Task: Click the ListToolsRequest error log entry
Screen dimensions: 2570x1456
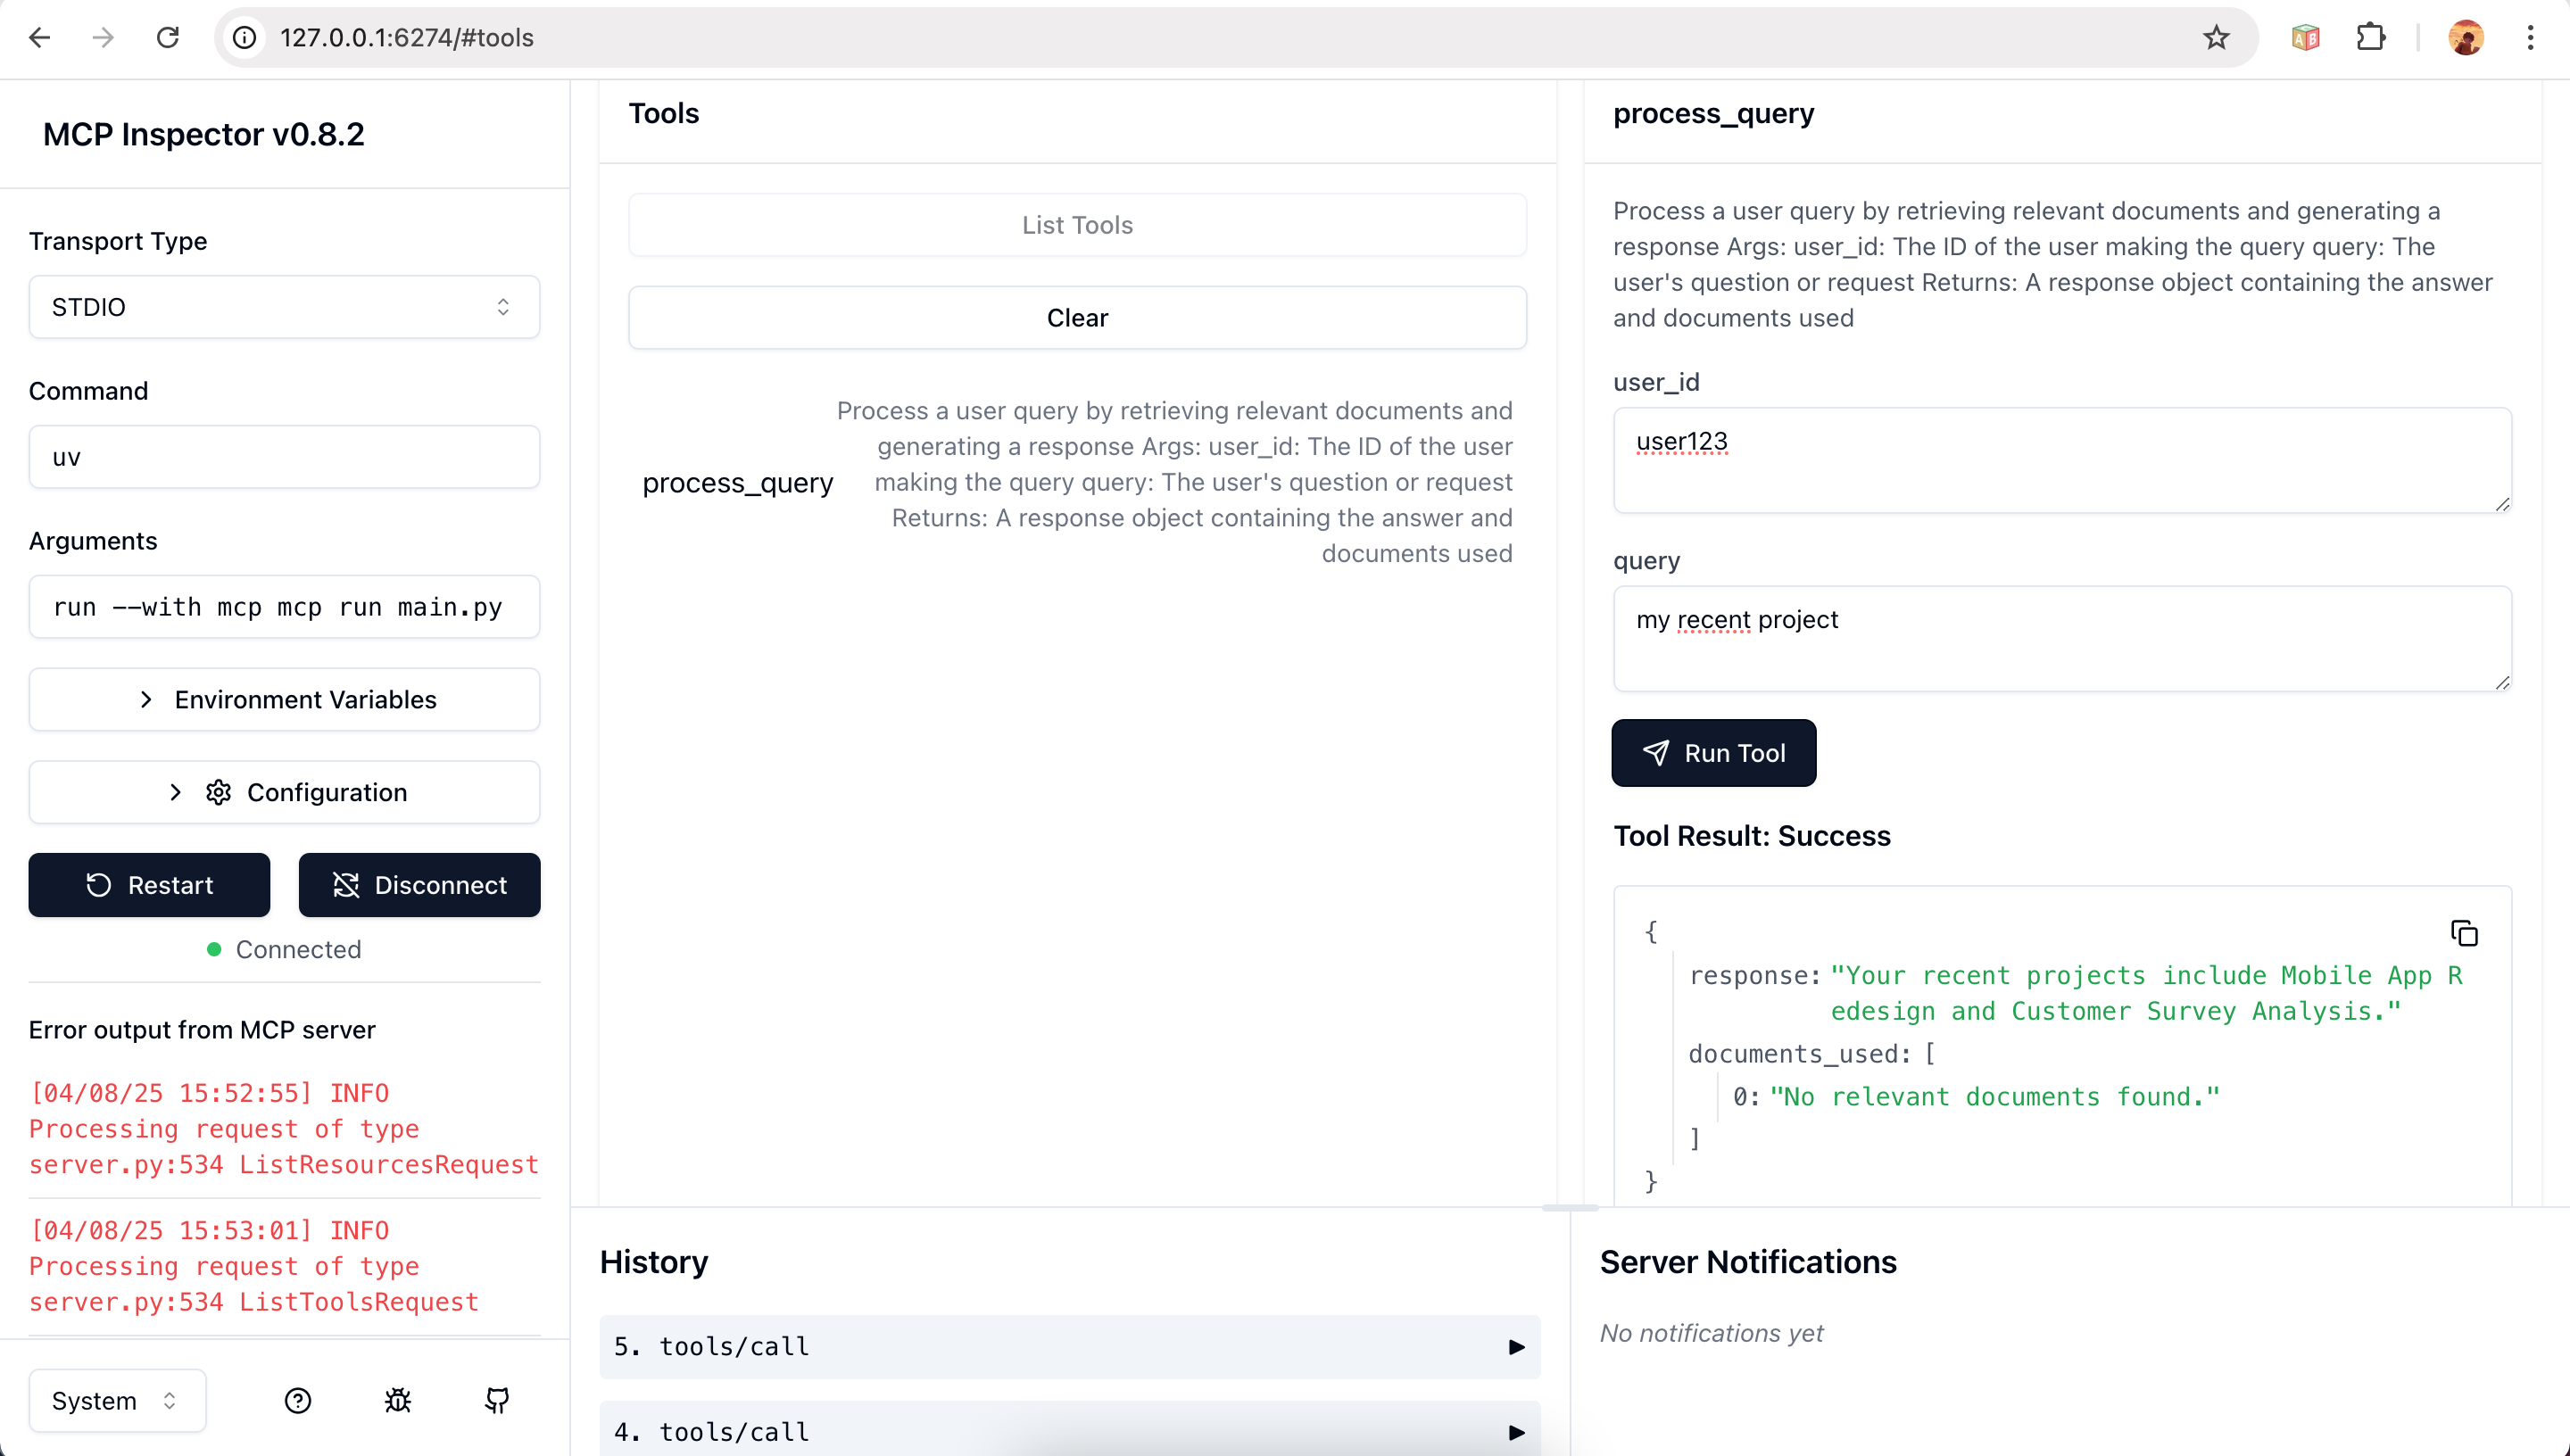Action: (x=284, y=1266)
